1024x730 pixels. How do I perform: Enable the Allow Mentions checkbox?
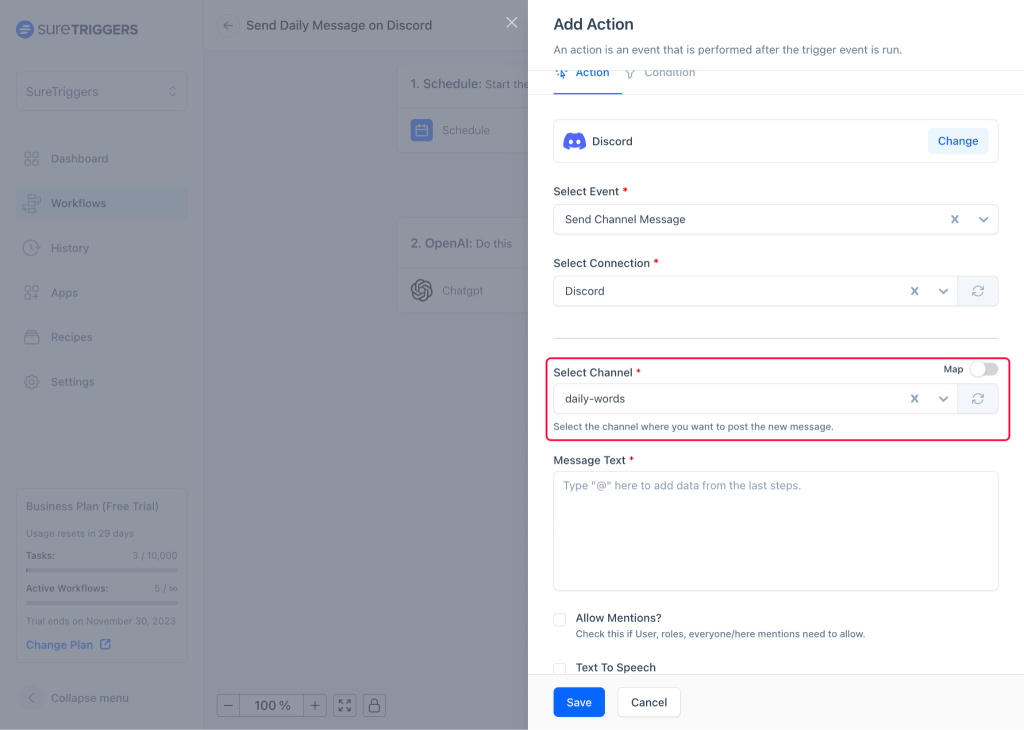(x=560, y=620)
